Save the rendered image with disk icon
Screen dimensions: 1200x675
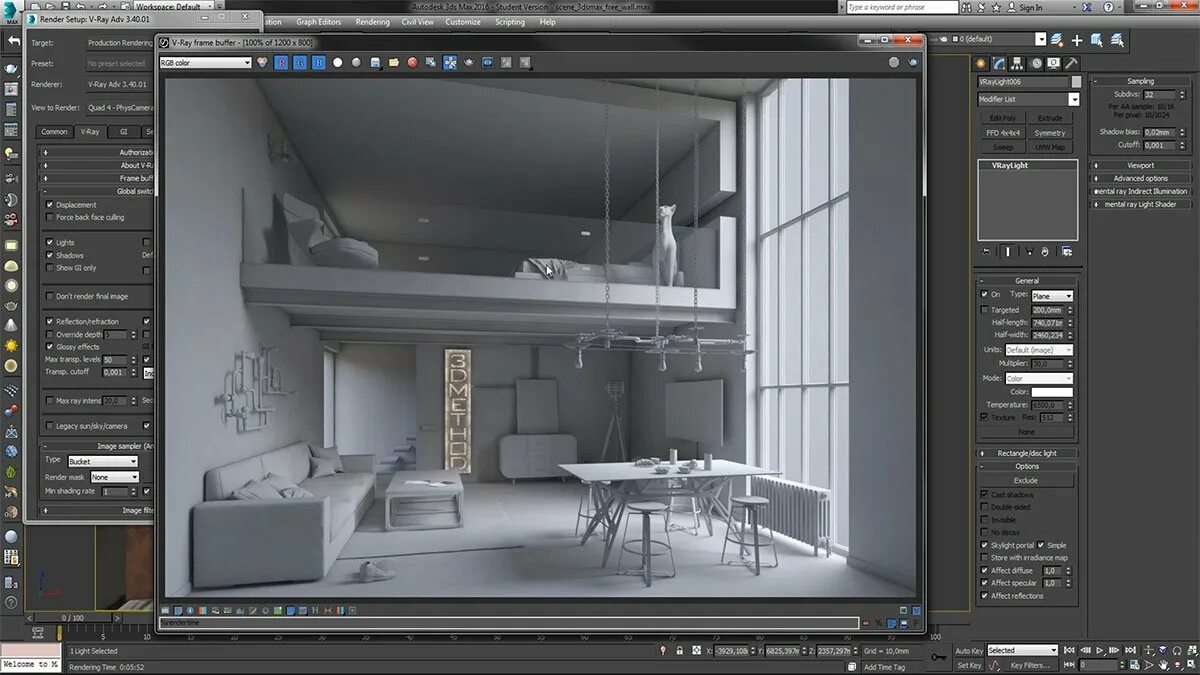pyautogui.click(x=375, y=62)
